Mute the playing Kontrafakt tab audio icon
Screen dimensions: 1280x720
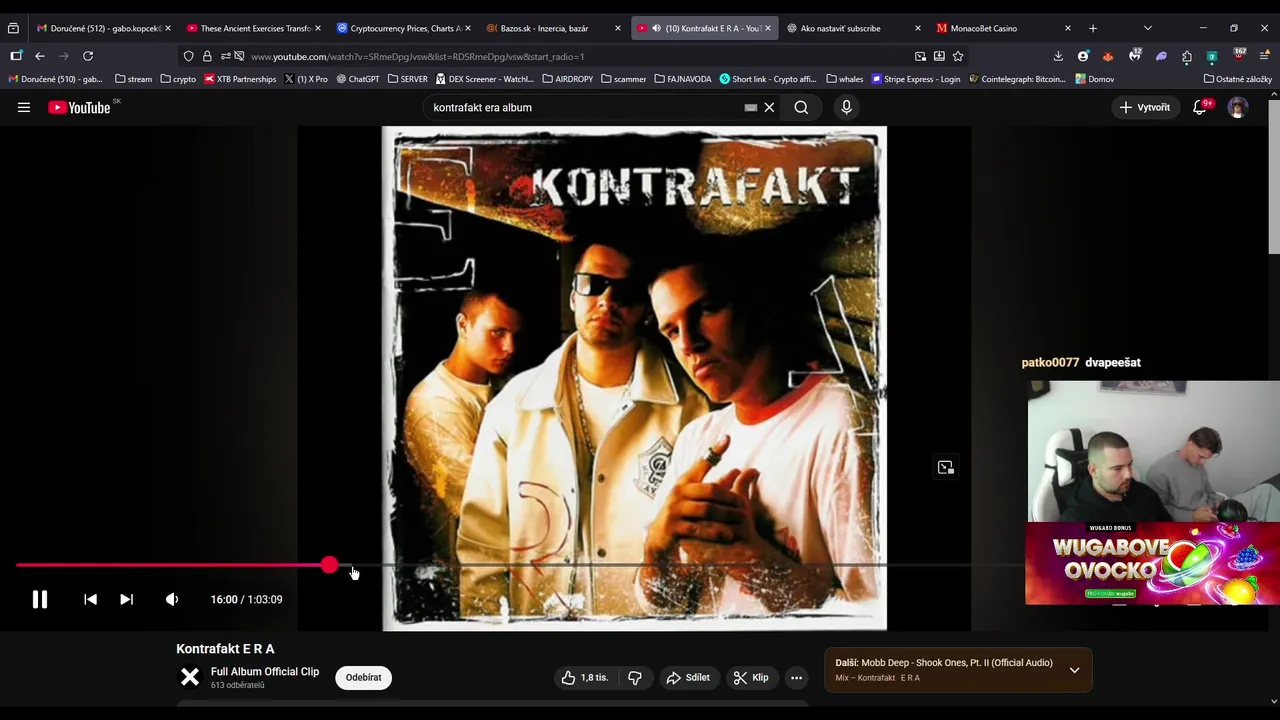pyautogui.click(x=656, y=28)
